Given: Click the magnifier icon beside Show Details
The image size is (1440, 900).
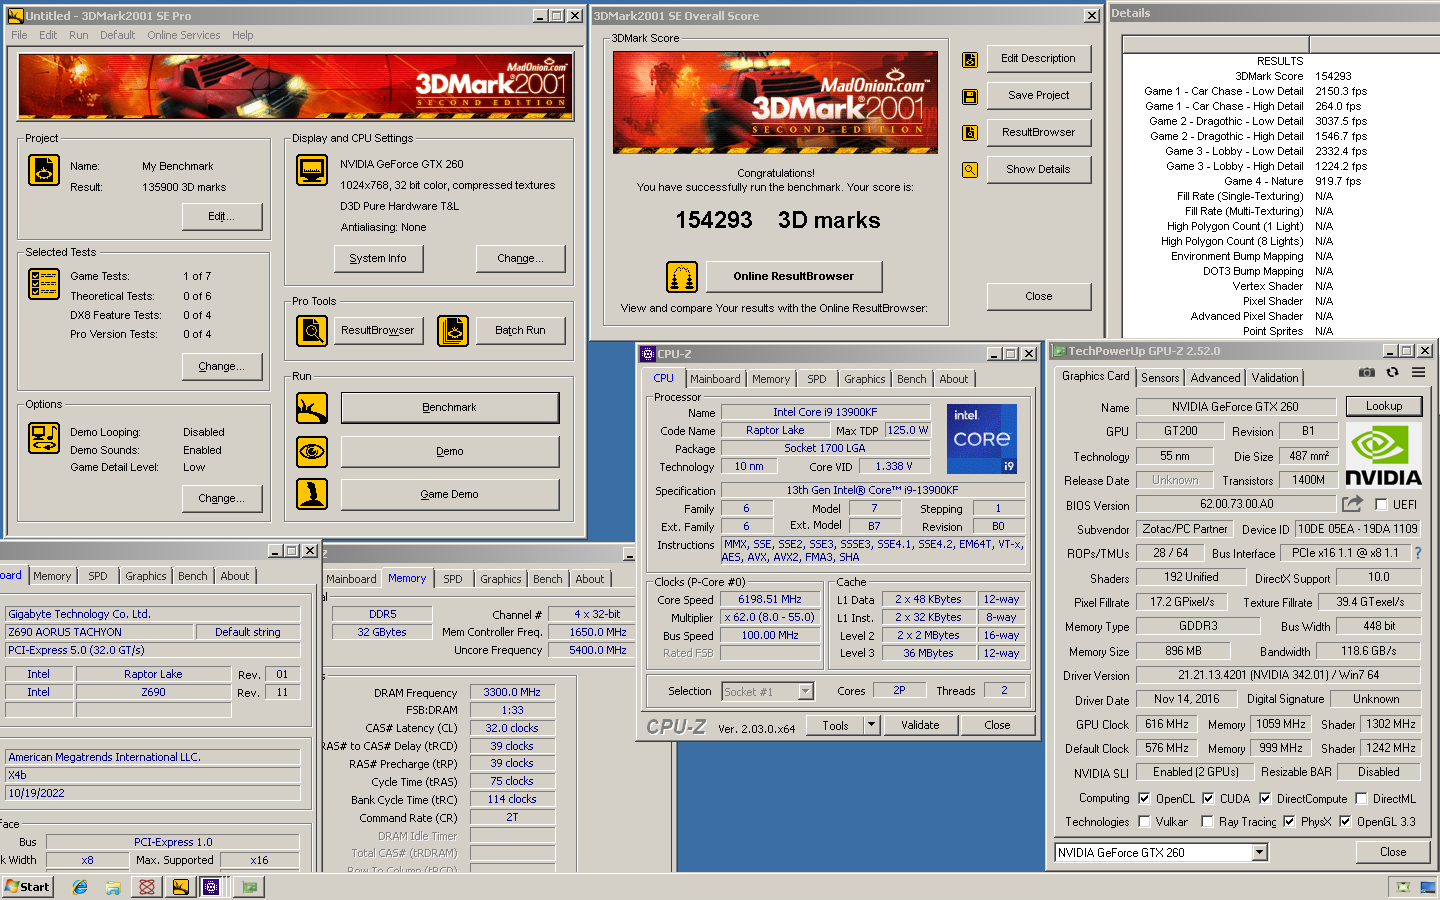Looking at the screenshot, I should 970,170.
